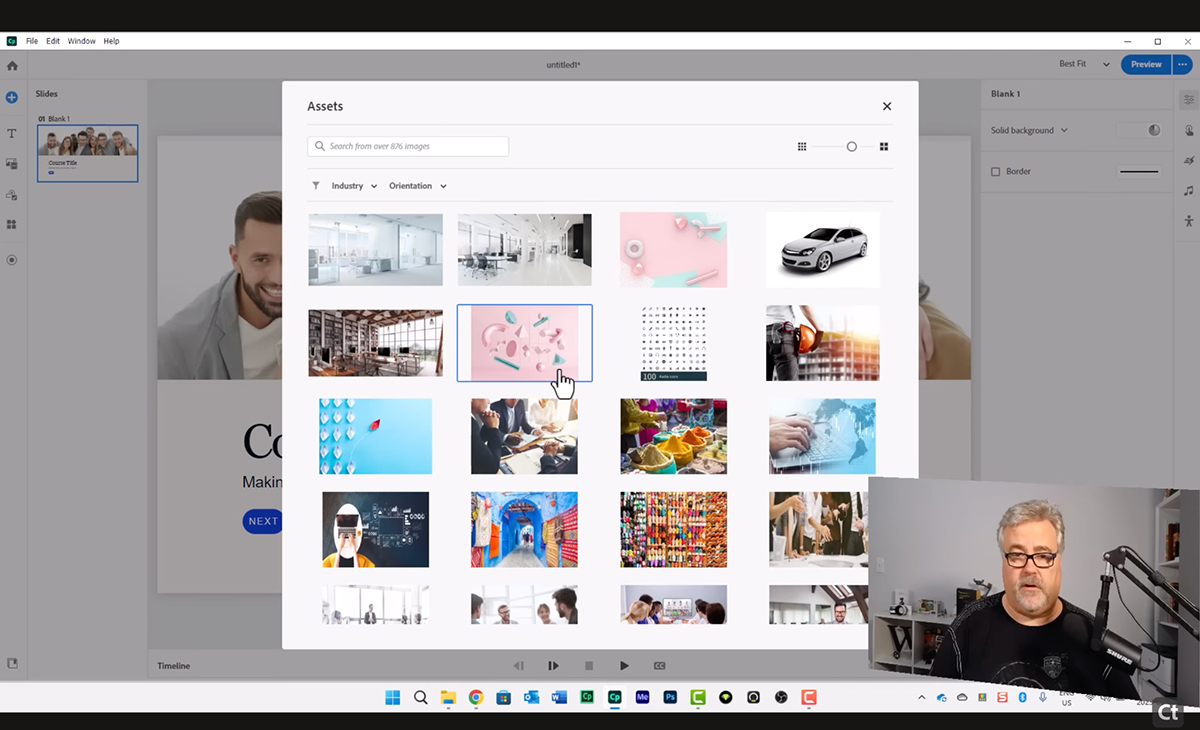Screen dimensions: 1200x730
Task: Open the Window menu
Action: tap(81, 41)
